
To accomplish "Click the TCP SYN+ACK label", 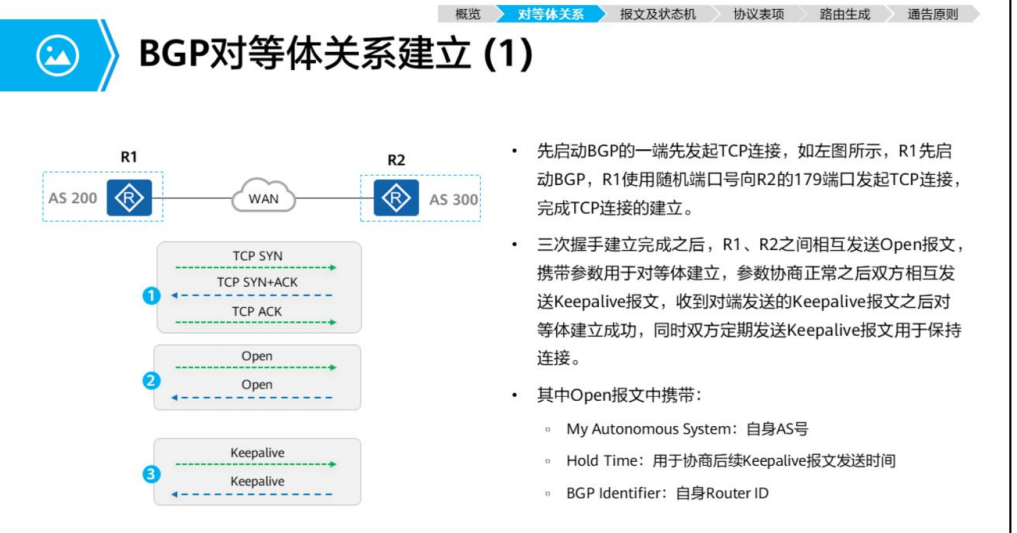I will pyautogui.click(x=257, y=282).
